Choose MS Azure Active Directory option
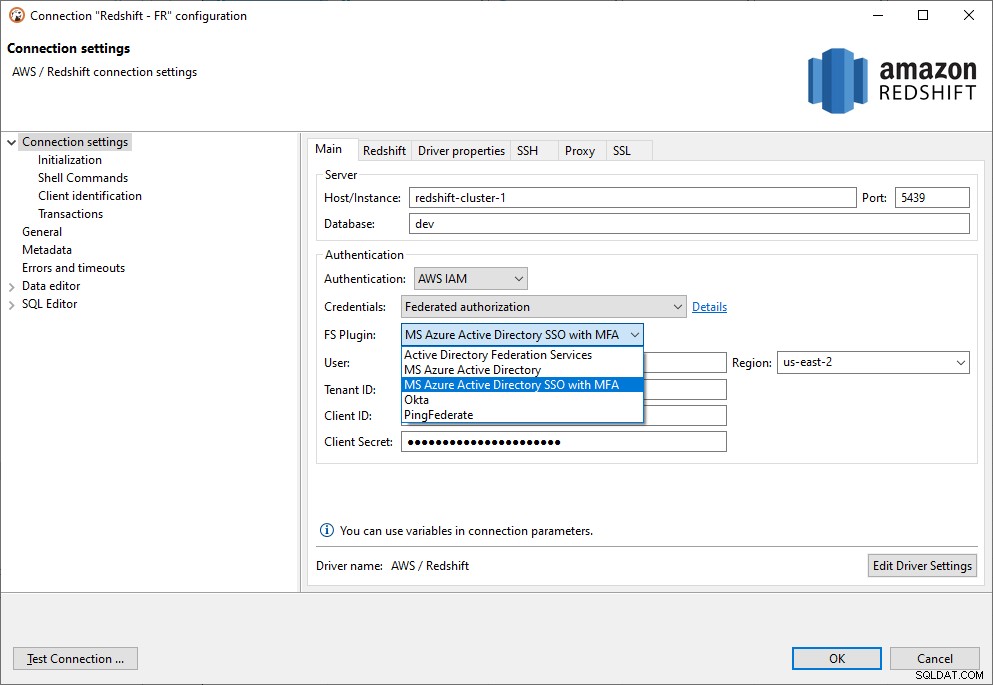The height and width of the screenshot is (685, 993). pos(522,370)
